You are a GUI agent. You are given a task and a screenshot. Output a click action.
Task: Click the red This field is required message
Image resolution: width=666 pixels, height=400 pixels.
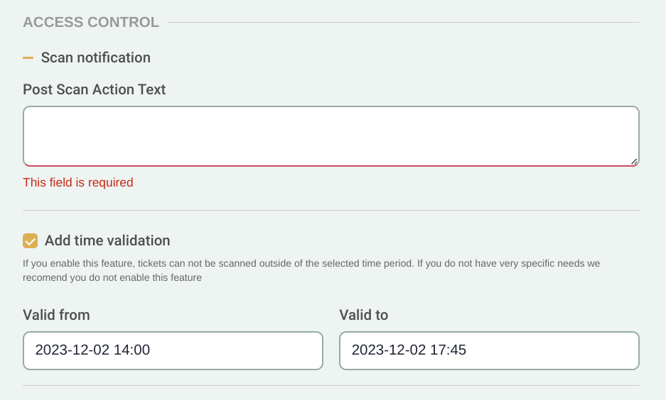78,183
